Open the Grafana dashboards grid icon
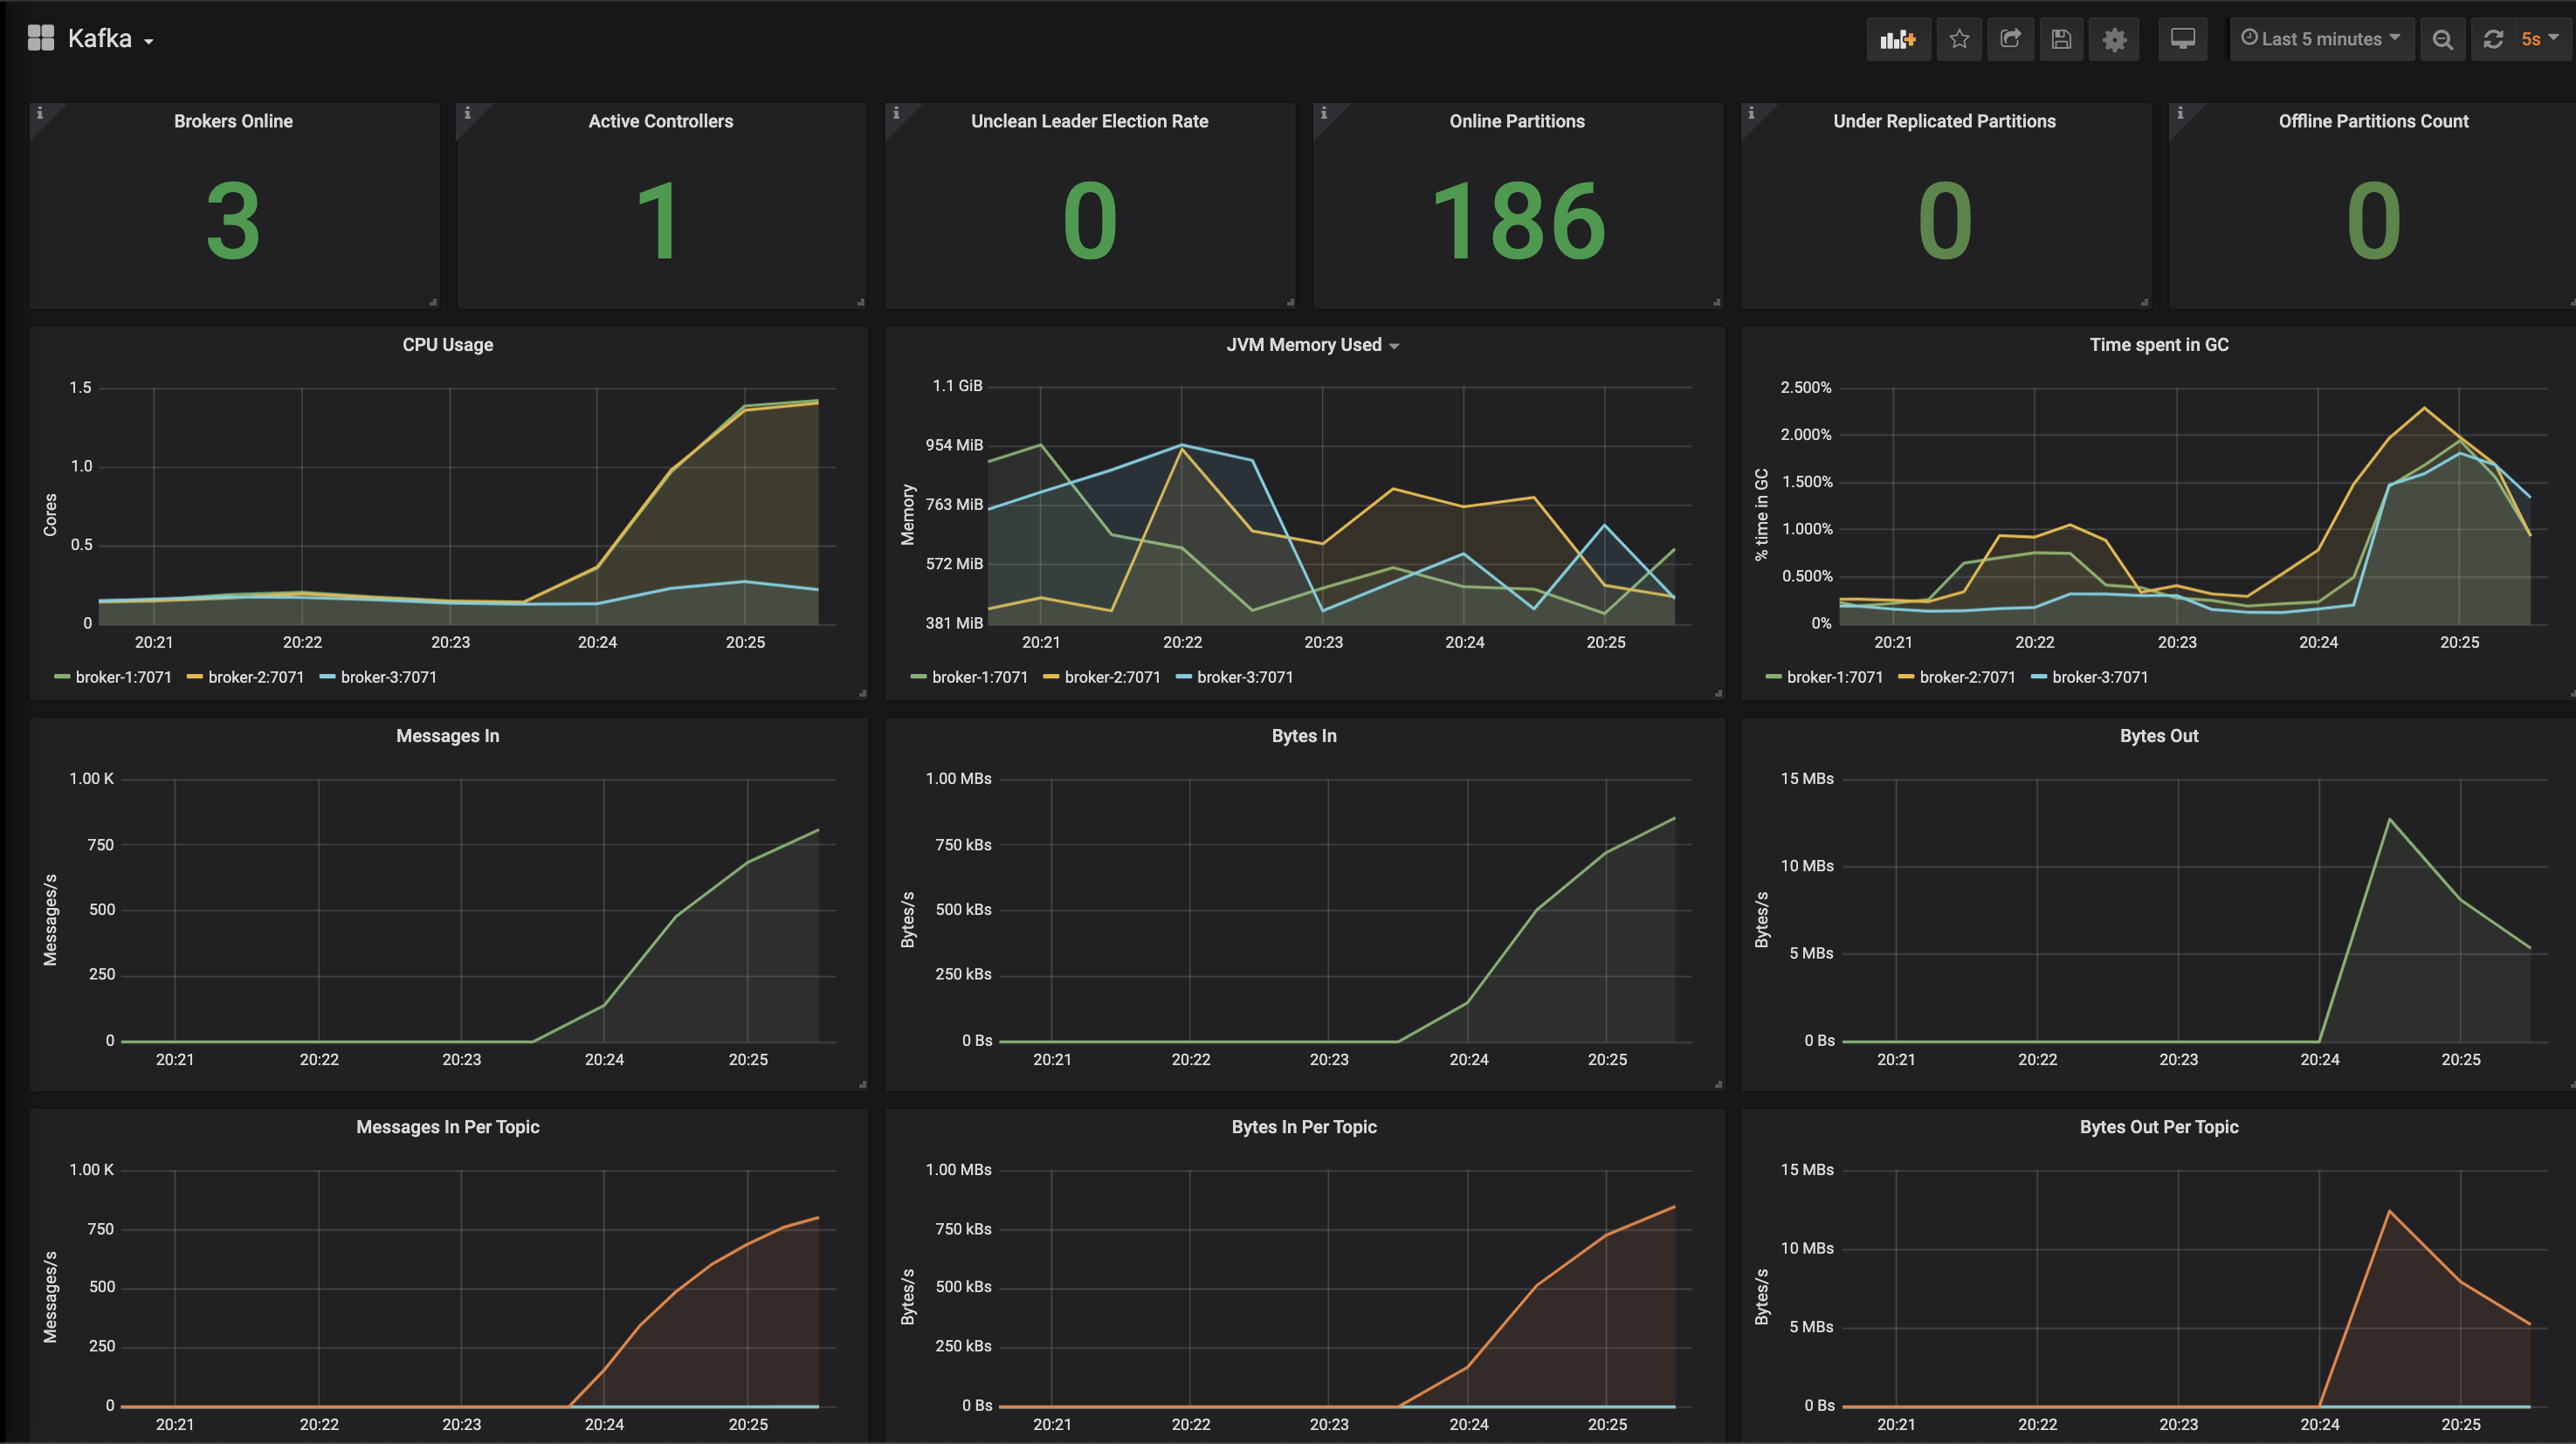Screen dimensions: 2576x1444 click(x=40, y=38)
